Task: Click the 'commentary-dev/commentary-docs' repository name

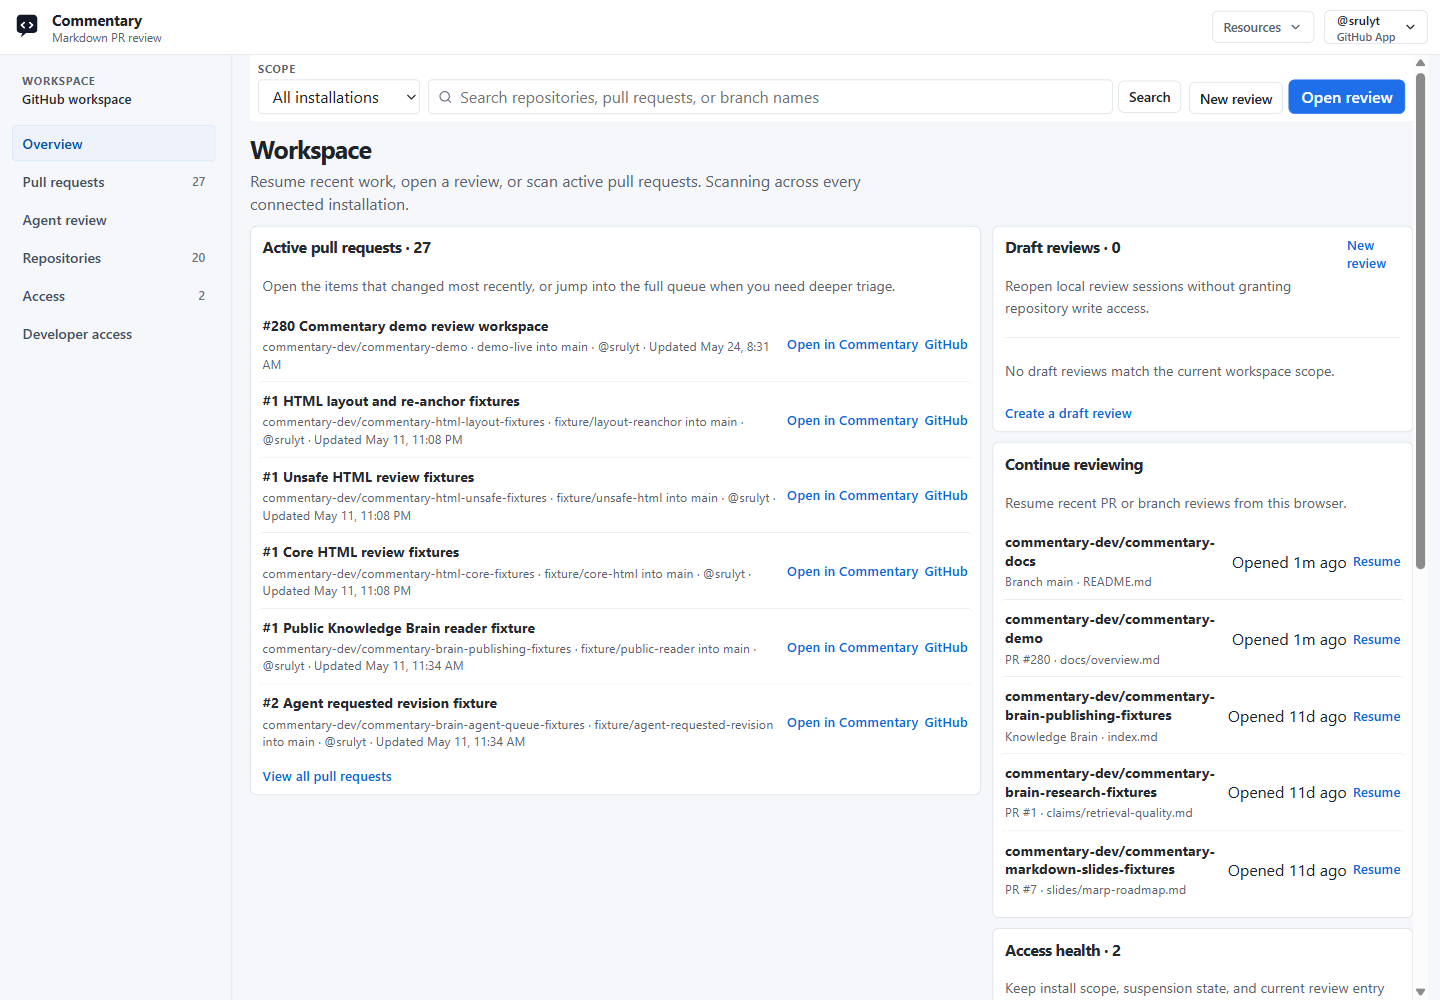Action: coord(1110,552)
